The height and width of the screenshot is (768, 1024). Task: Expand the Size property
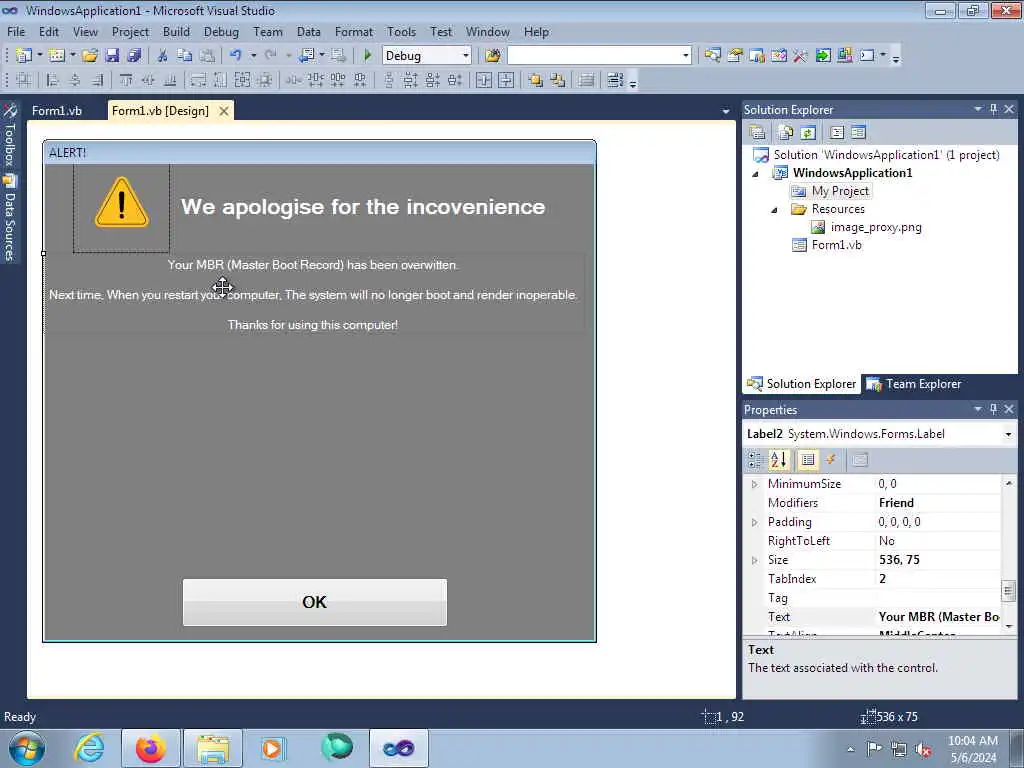click(x=754, y=560)
